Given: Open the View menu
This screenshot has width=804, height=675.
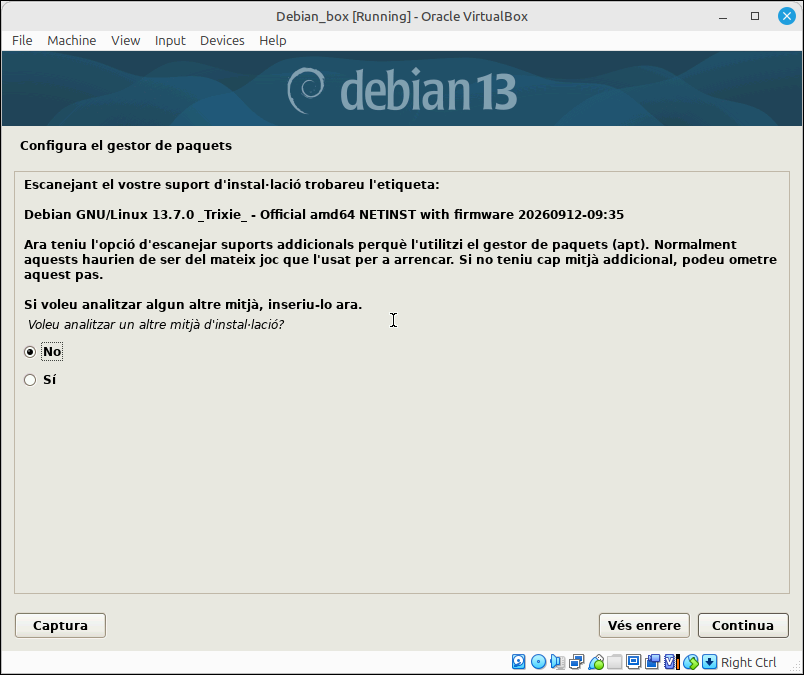Looking at the screenshot, I should tap(126, 41).
